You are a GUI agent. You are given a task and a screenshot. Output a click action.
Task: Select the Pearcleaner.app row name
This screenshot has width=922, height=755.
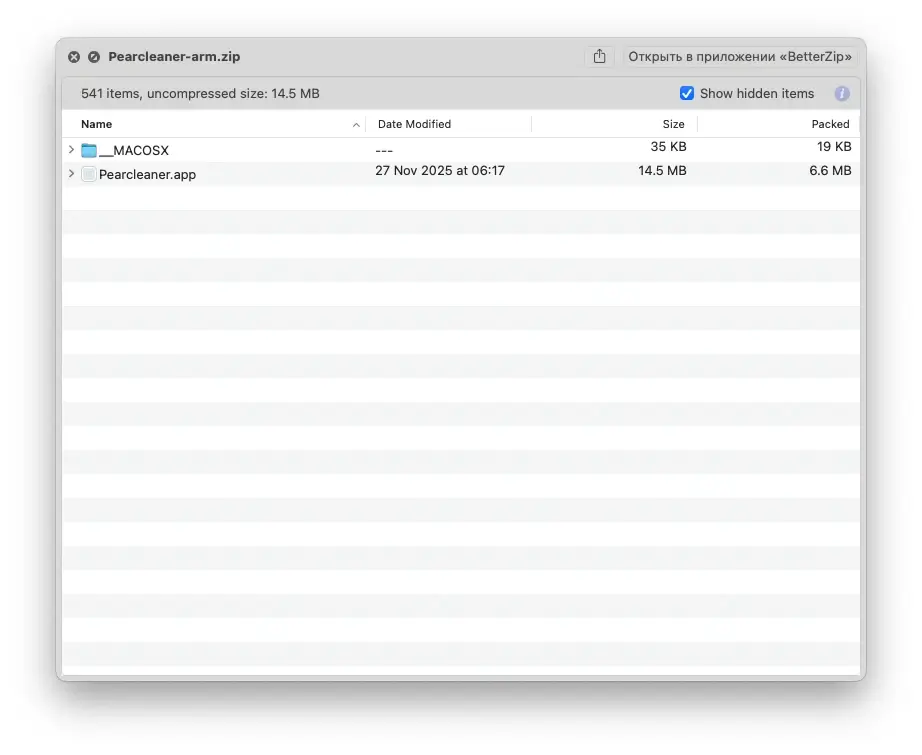point(147,175)
